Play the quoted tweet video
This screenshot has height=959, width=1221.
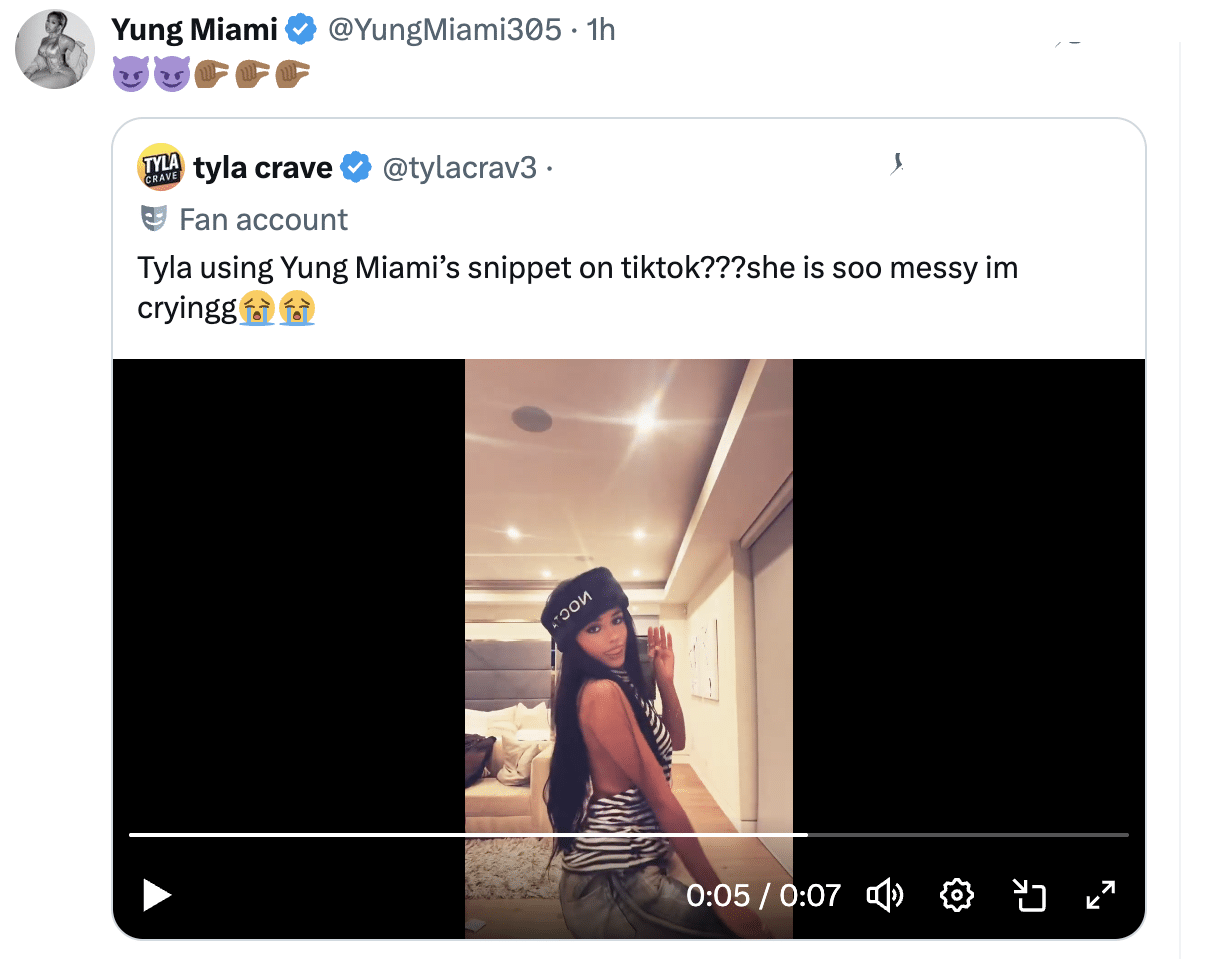157,894
